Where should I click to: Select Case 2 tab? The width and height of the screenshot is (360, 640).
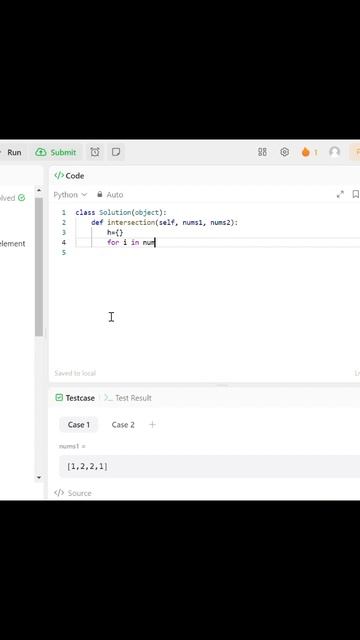(x=123, y=425)
